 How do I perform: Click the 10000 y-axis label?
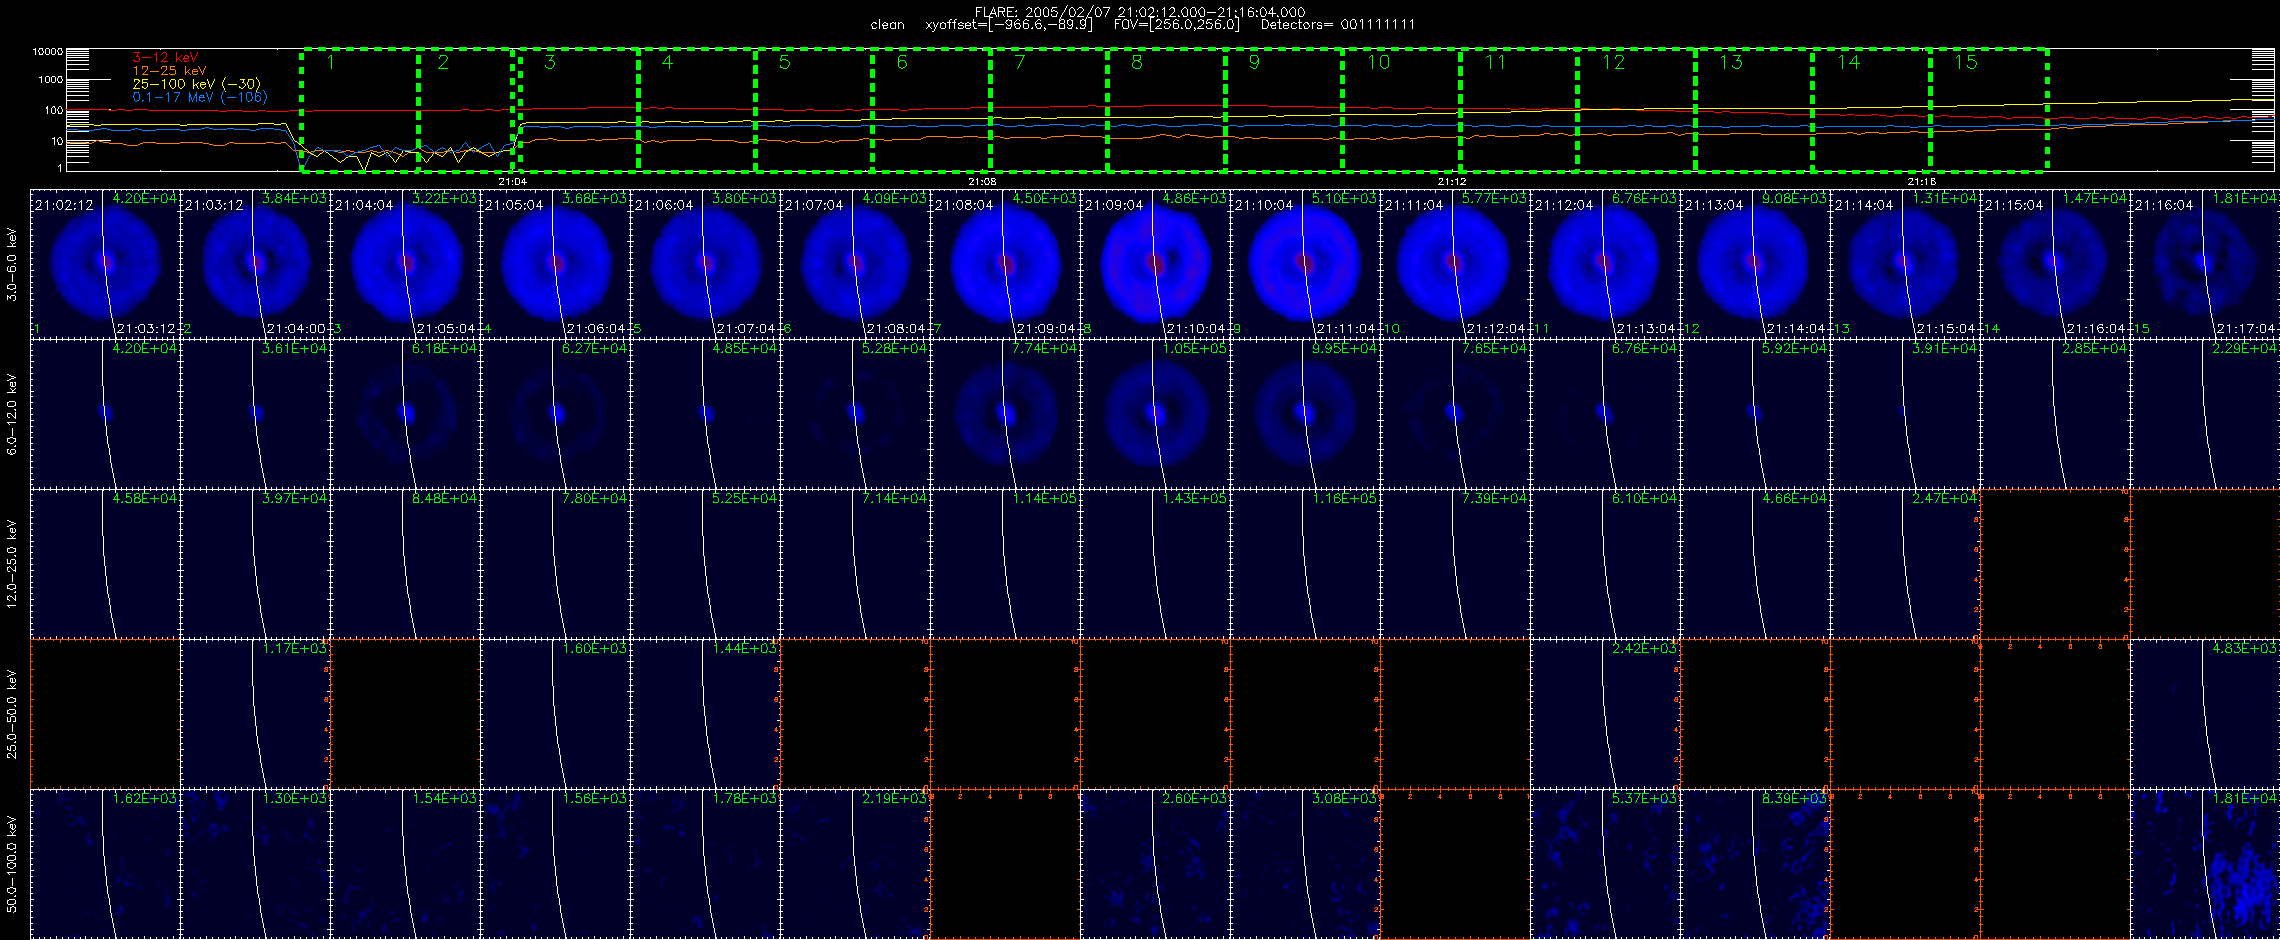(47, 51)
